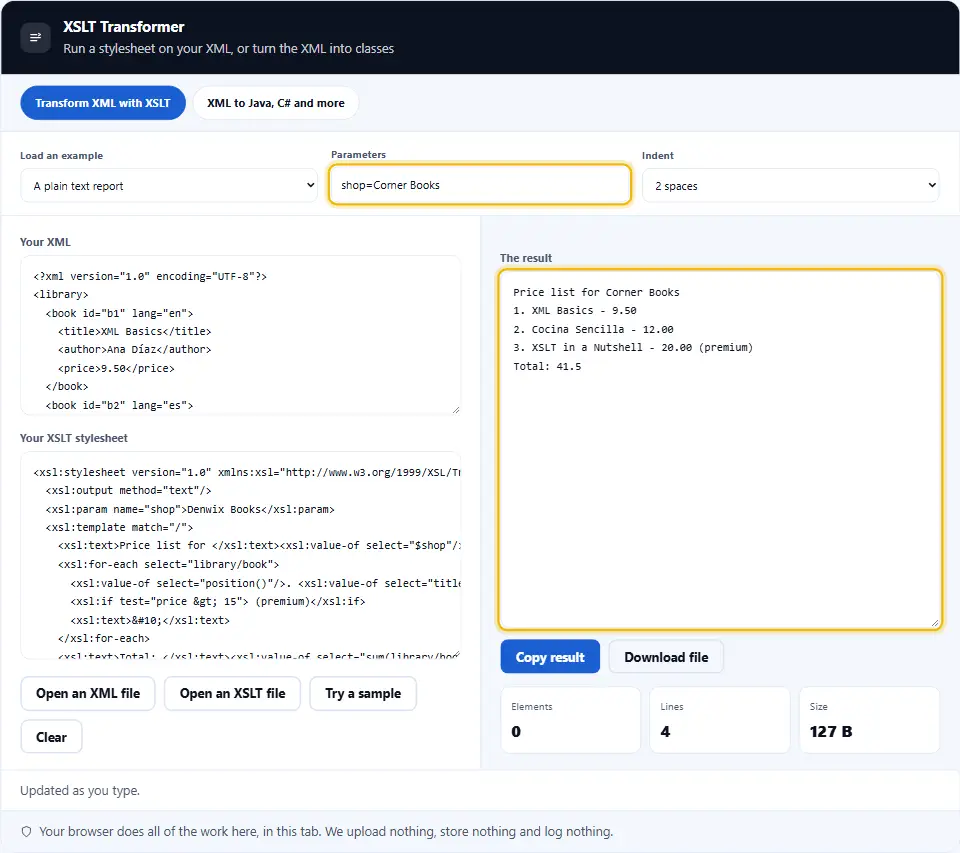Click the xsl:output method="text" line
960x853 pixels.
pyautogui.click(x=129, y=490)
